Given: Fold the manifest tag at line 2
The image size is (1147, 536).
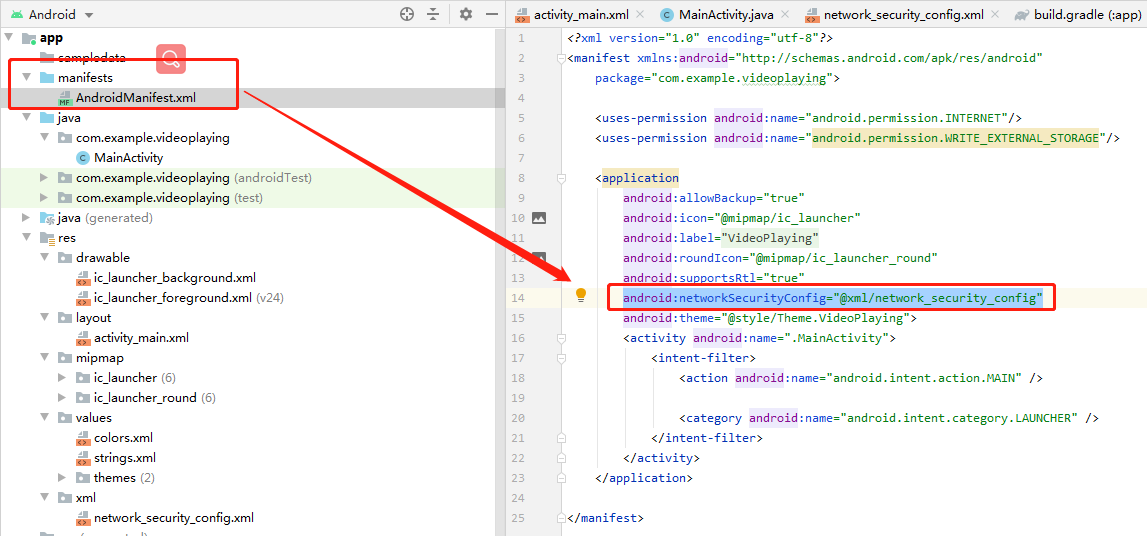Looking at the screenshot, I should pyautogui.click(x=561, y=58).
